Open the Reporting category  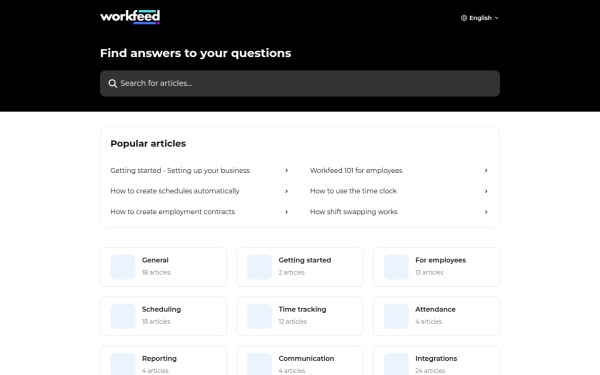163,361
